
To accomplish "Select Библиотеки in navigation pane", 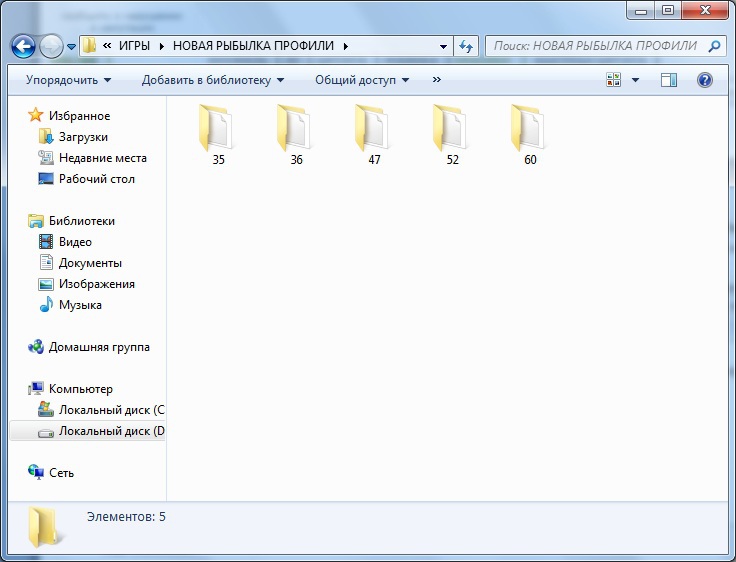I will (x=82, y=221).
